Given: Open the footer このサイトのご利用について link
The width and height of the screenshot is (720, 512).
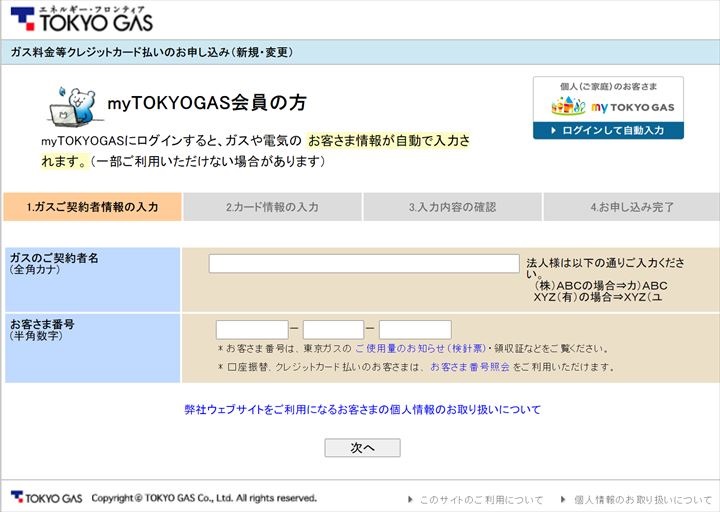Looking at the screenshot, I should 480,500.
